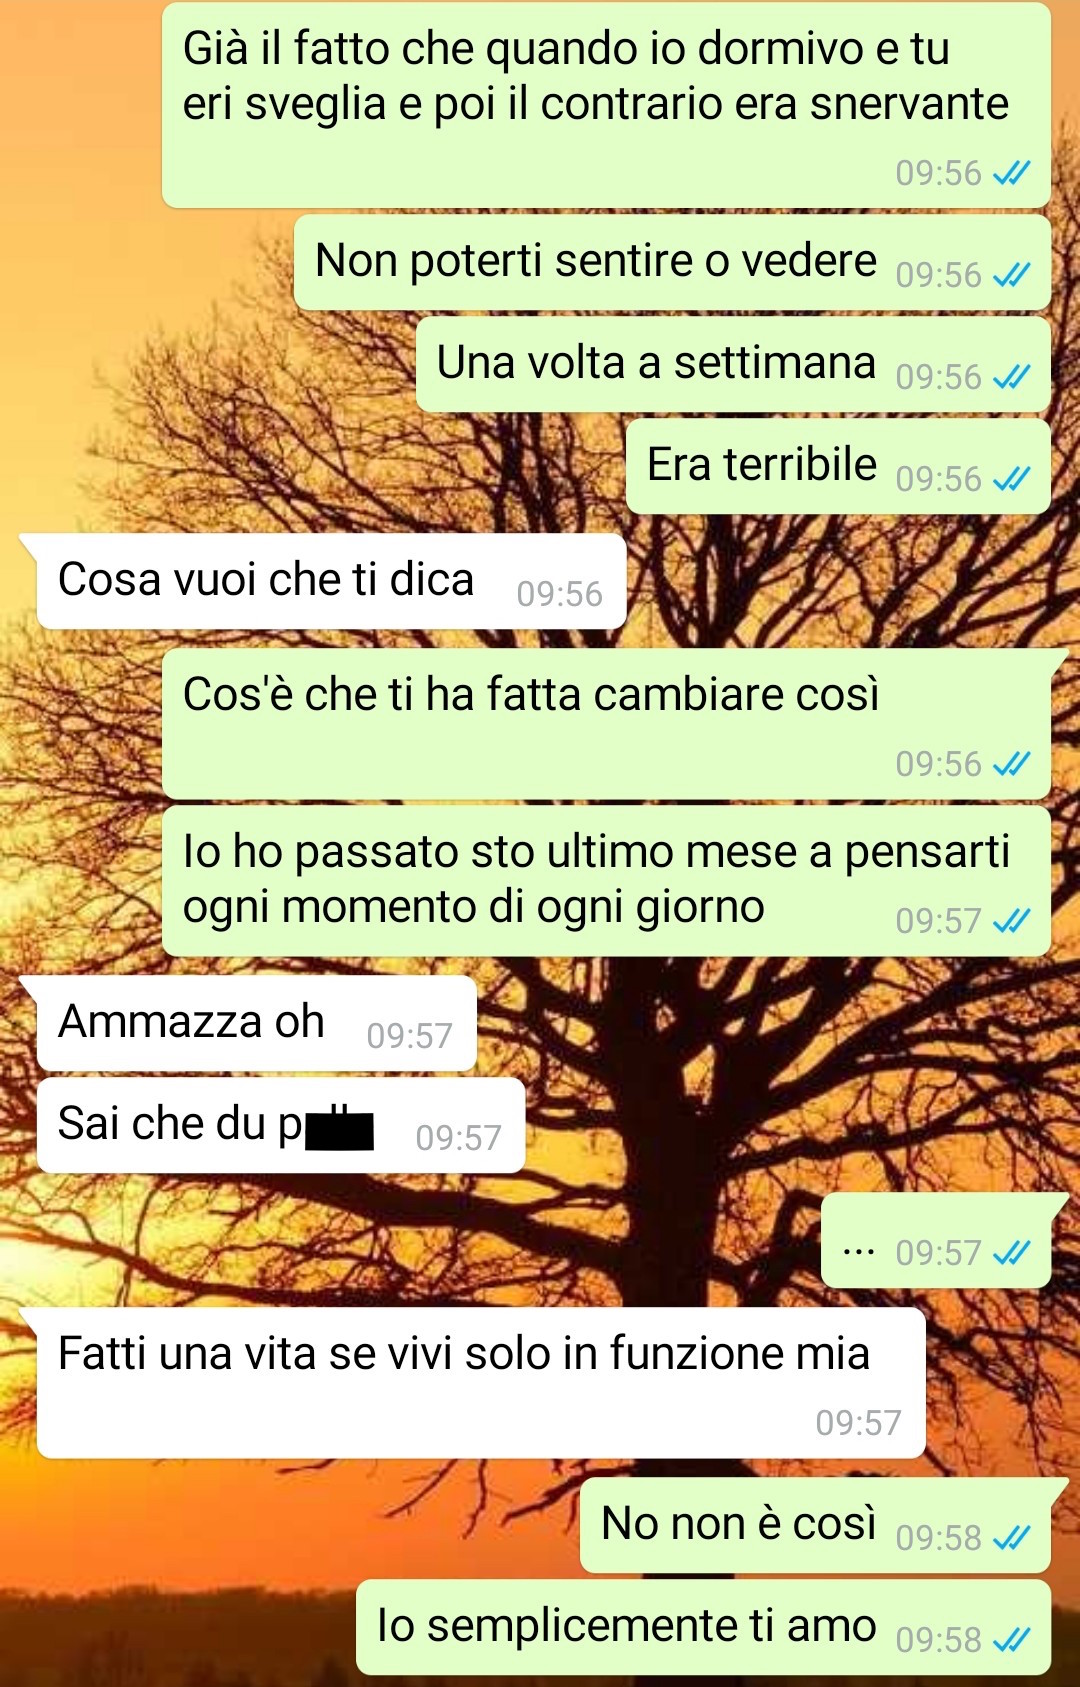1080x1687 pixels.
Task: Tap the 'Io semplicemente ti amo' message bubble
Action: click(703, 1627)
